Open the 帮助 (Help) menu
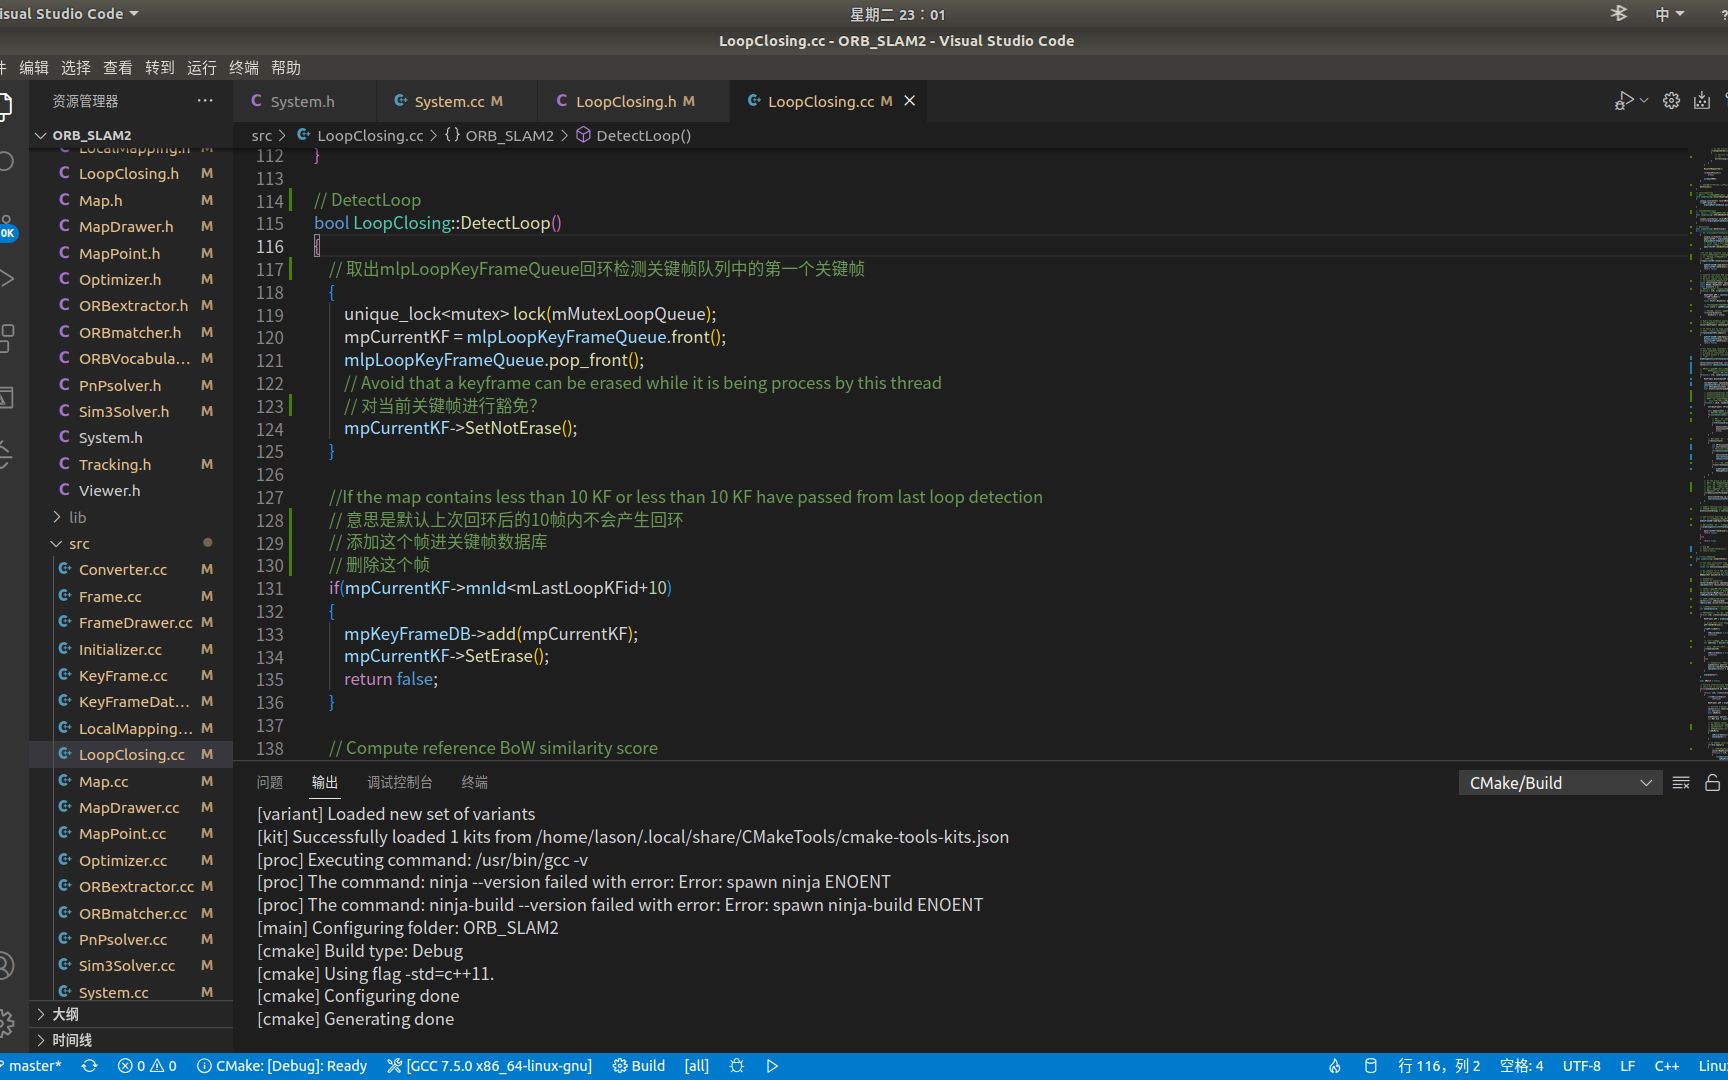Screen dimensions: 1728x1080 pyautogui.click(x=285, y=67)
